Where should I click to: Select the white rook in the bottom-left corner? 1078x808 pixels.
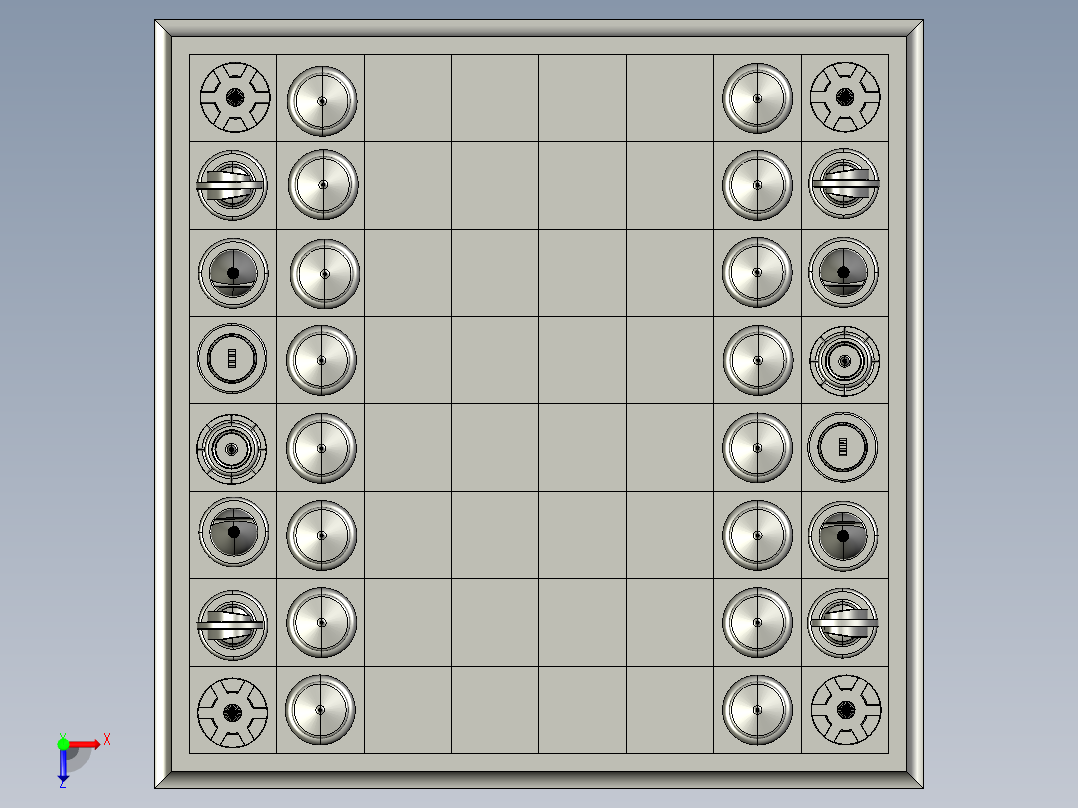[x=233, y=710]
